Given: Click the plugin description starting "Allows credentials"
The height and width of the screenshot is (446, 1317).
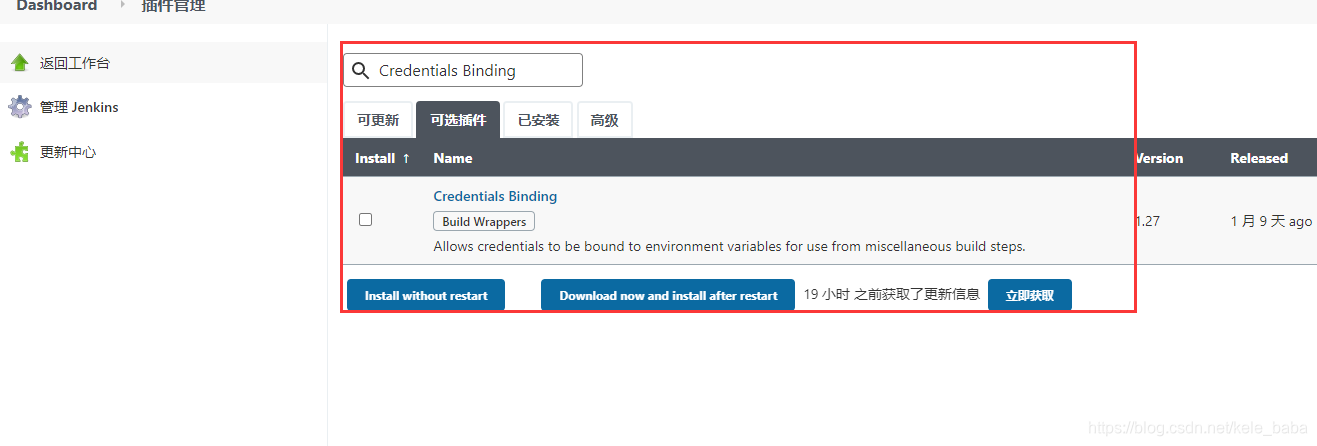Looking at the screenshot, I should point(730,246).
